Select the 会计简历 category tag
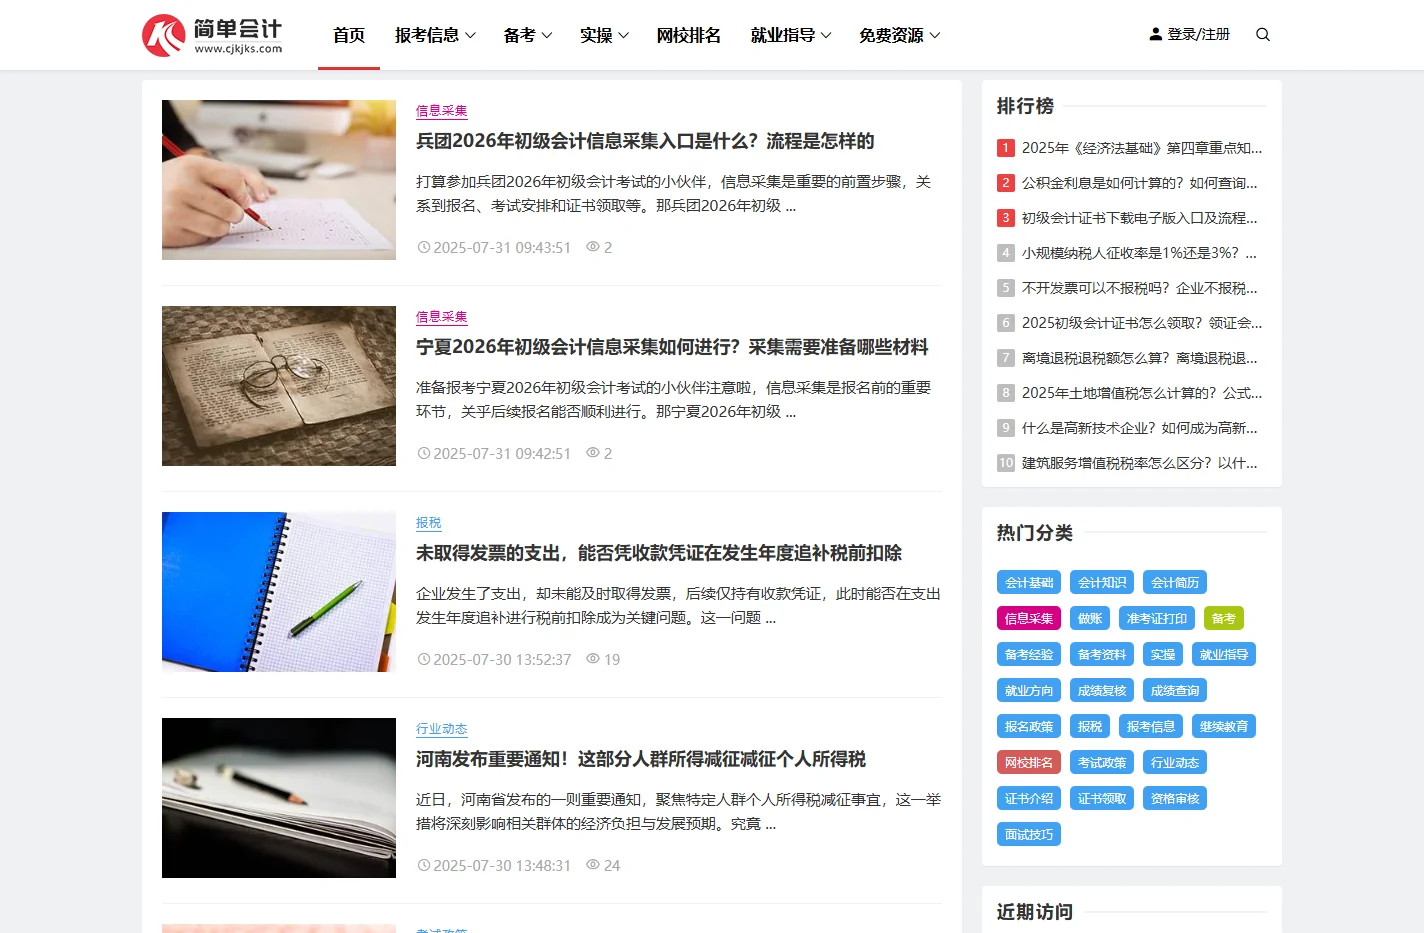The width and height of the screenshot is (1424, 933). click(1175, 582)
